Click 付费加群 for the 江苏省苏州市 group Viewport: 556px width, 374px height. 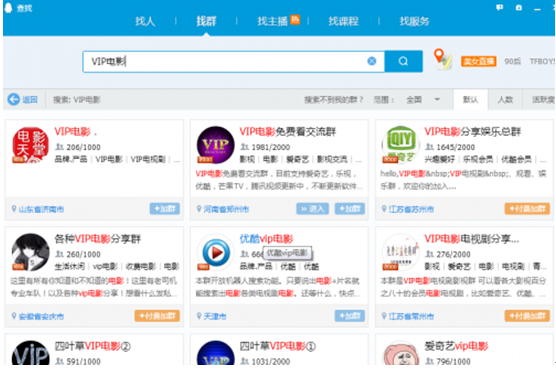(527, 208)
